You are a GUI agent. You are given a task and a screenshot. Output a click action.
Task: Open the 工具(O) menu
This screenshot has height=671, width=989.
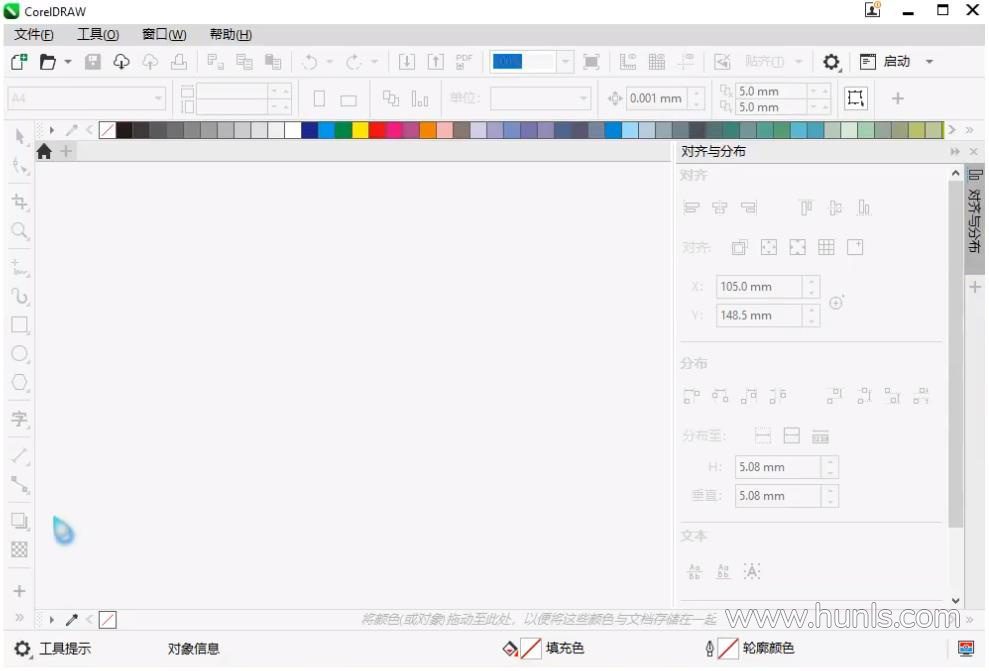coord(98,35)
